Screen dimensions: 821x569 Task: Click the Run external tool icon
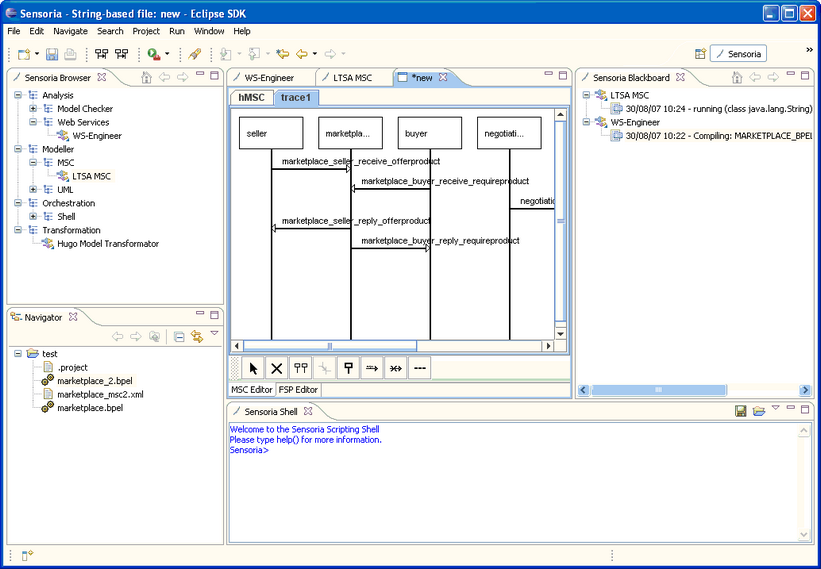pyautogui.click(x=153, y=54)
